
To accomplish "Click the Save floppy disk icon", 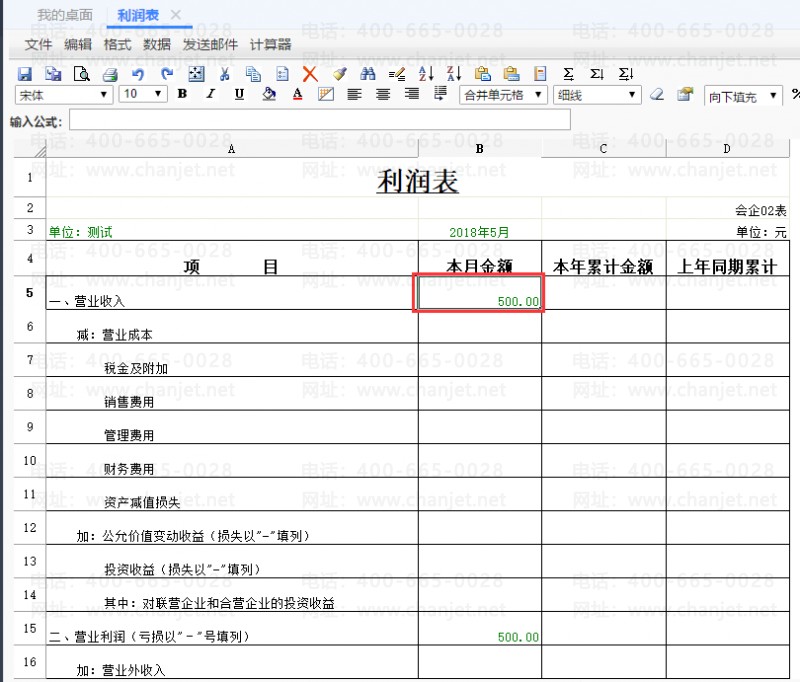I will (x=24, y=74).
